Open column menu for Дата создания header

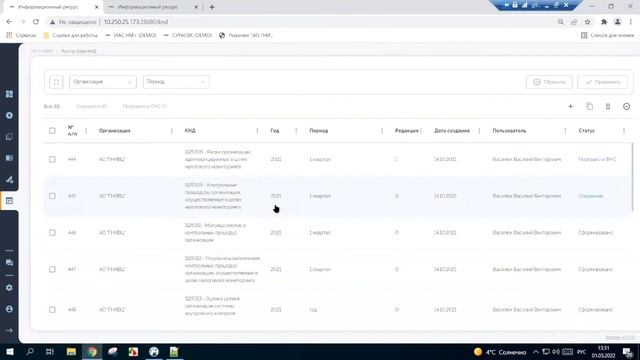click(479, 131)
